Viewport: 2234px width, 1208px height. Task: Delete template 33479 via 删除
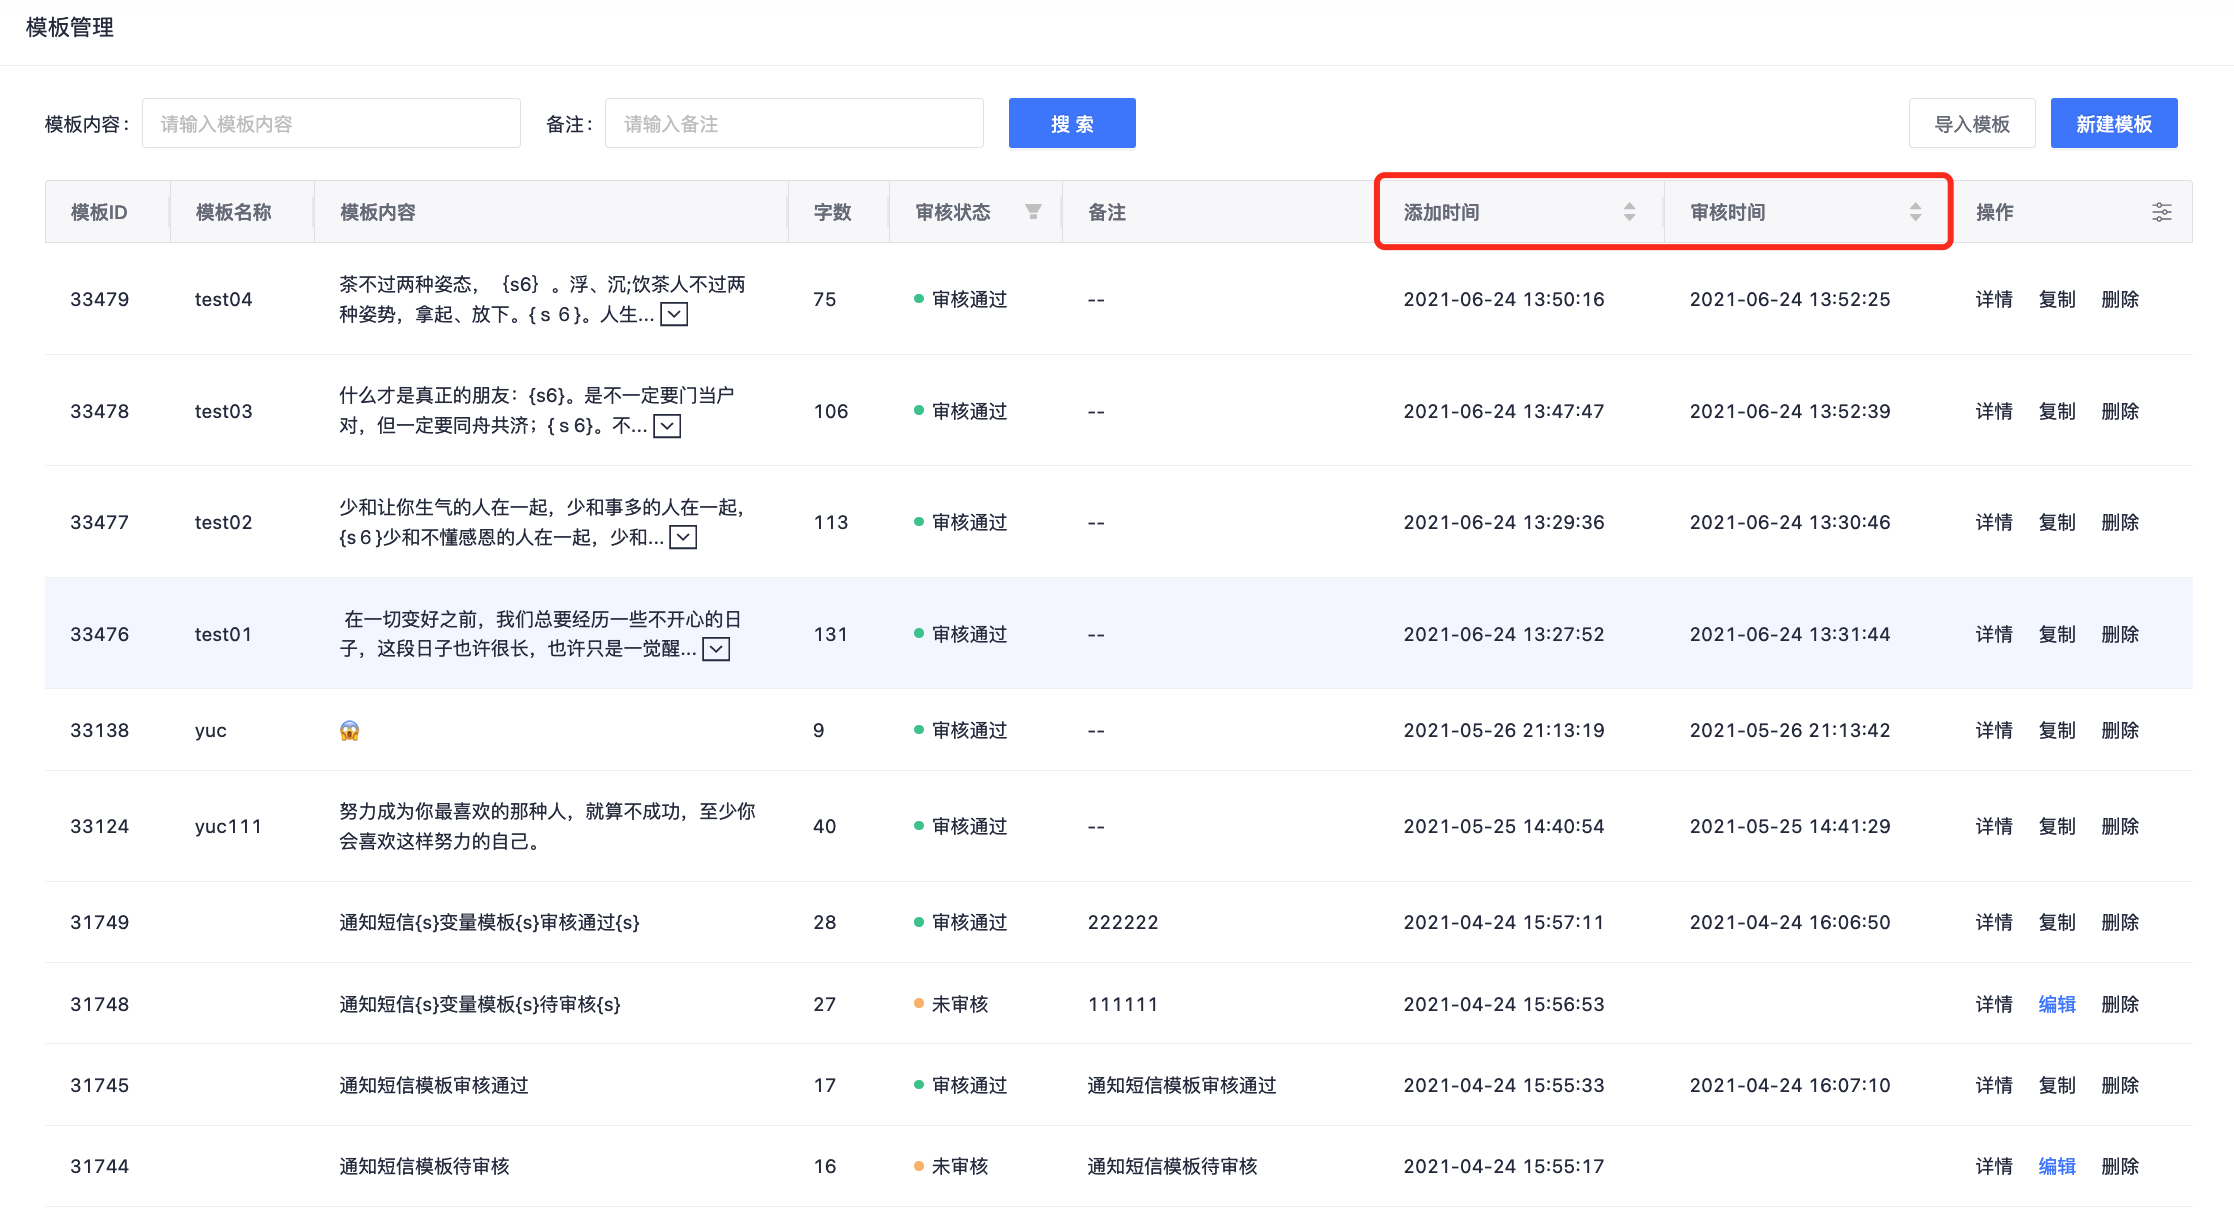pyautogui.click(x=2120, y=299)
